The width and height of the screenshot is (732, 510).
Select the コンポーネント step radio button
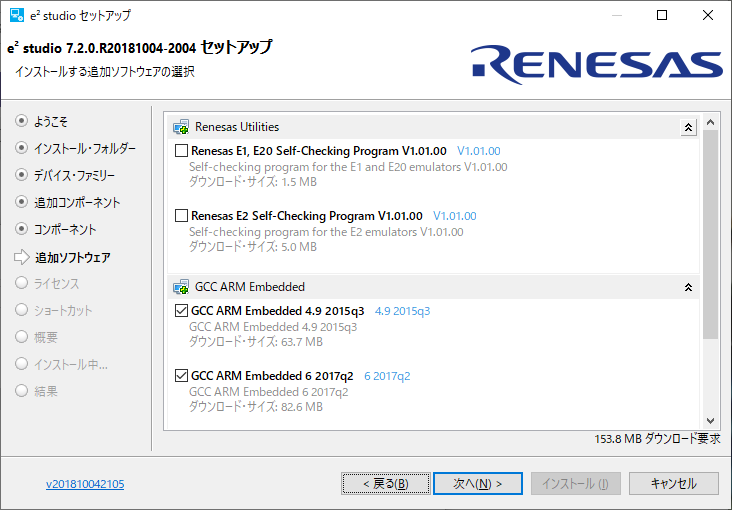click(21, 229)
